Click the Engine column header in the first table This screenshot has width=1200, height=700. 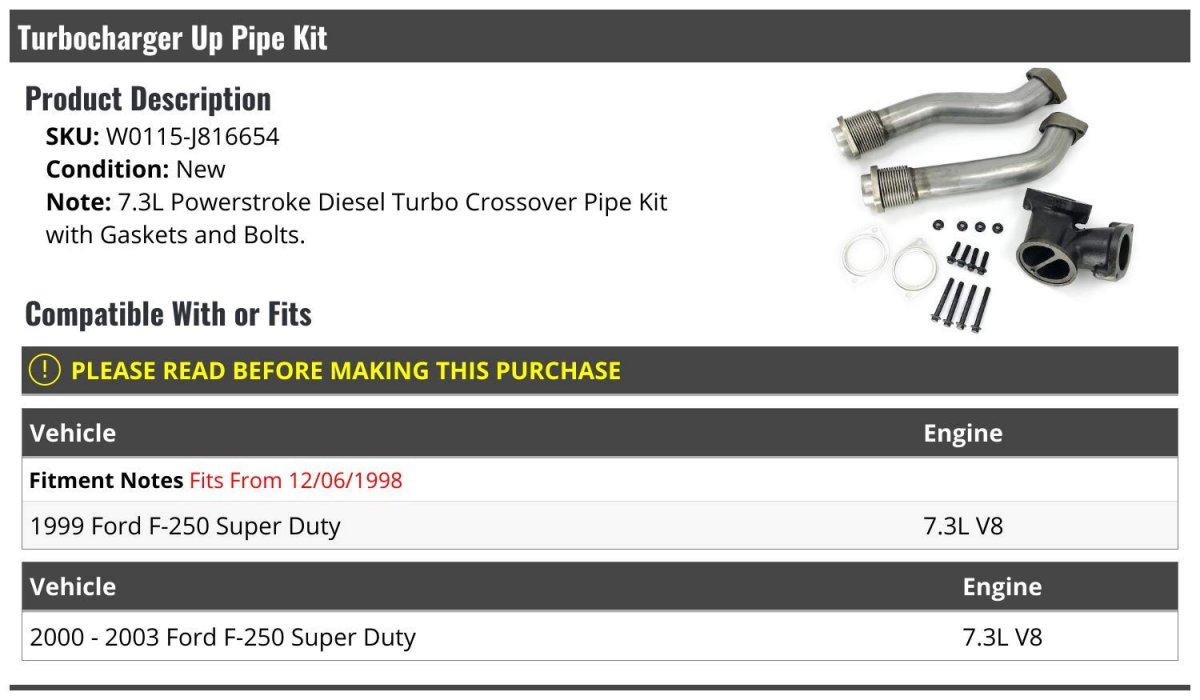(x=962, y=433)
